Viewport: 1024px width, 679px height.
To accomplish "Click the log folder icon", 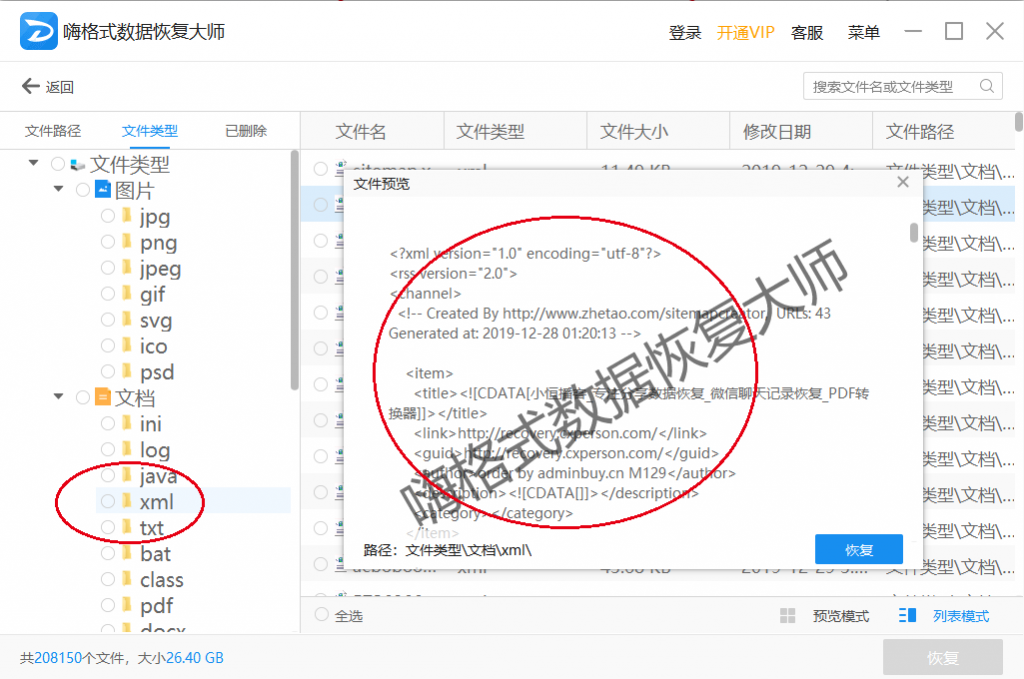I will 127,449.
